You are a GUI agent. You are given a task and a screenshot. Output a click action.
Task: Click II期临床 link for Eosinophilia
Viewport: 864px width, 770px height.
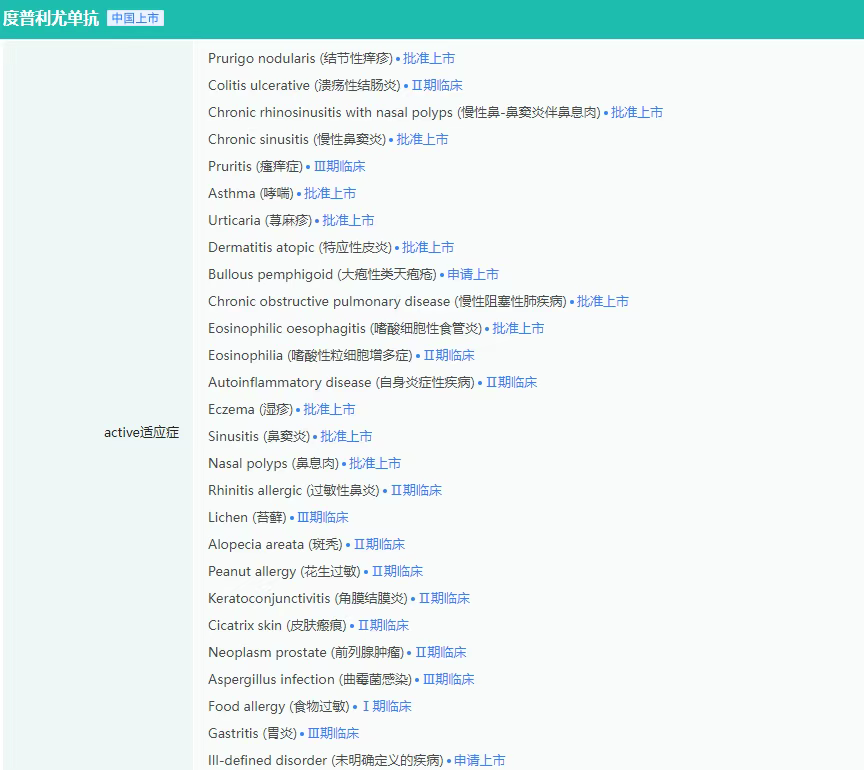tap(449, 355)
